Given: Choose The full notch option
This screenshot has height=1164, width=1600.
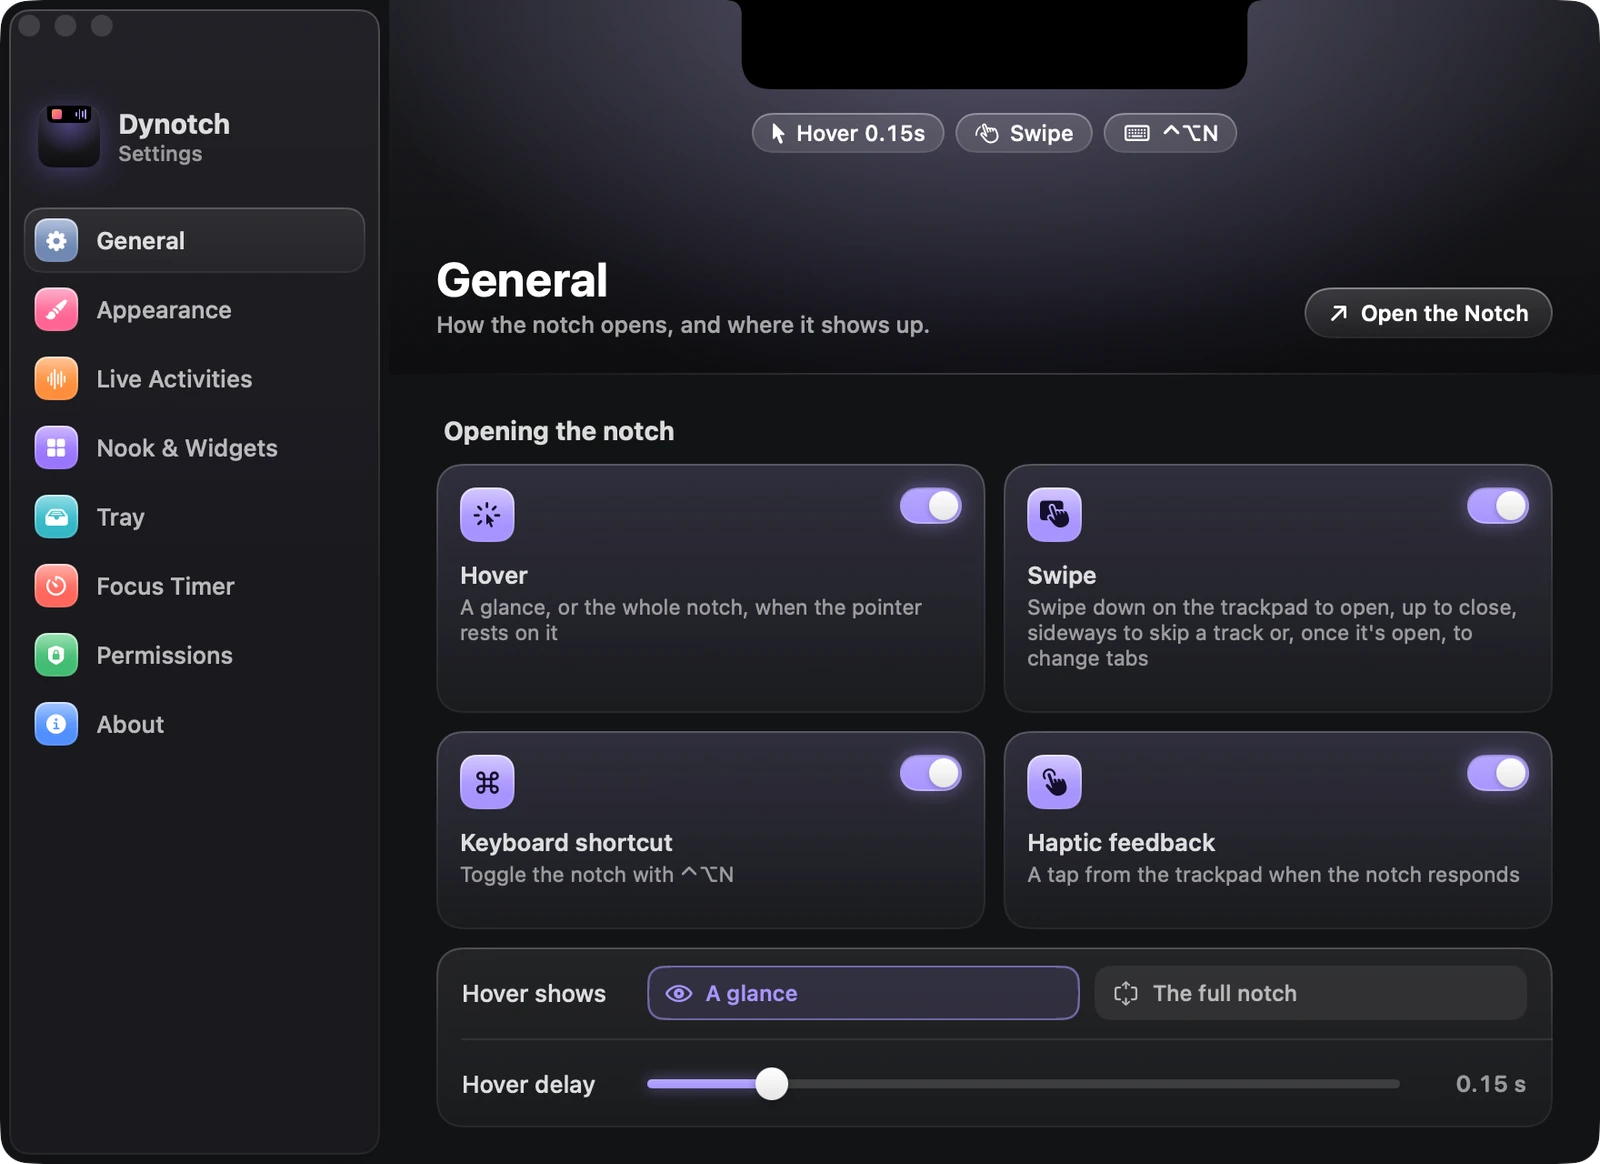Looking at the screenshot, I should 1310,993.
